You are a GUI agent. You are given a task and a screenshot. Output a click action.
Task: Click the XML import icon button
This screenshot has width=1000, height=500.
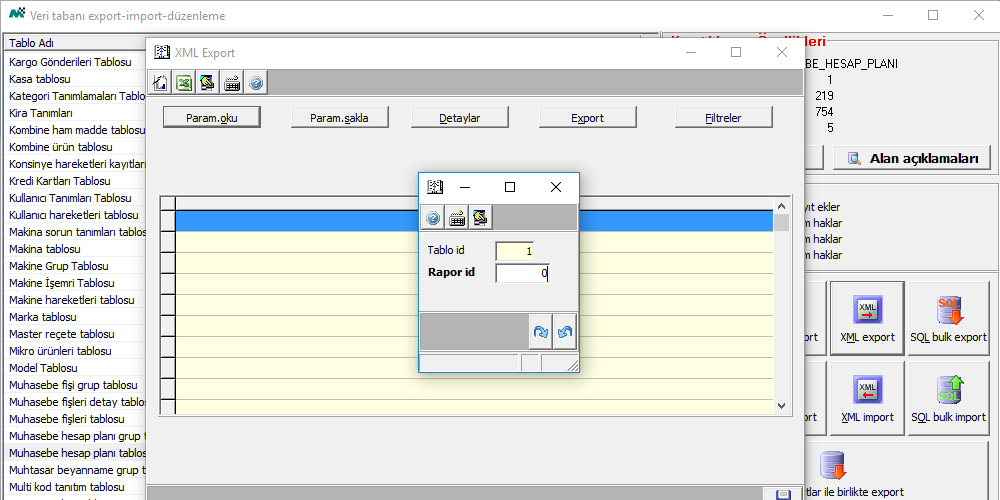pyautogui.click(x=867, y=399)
